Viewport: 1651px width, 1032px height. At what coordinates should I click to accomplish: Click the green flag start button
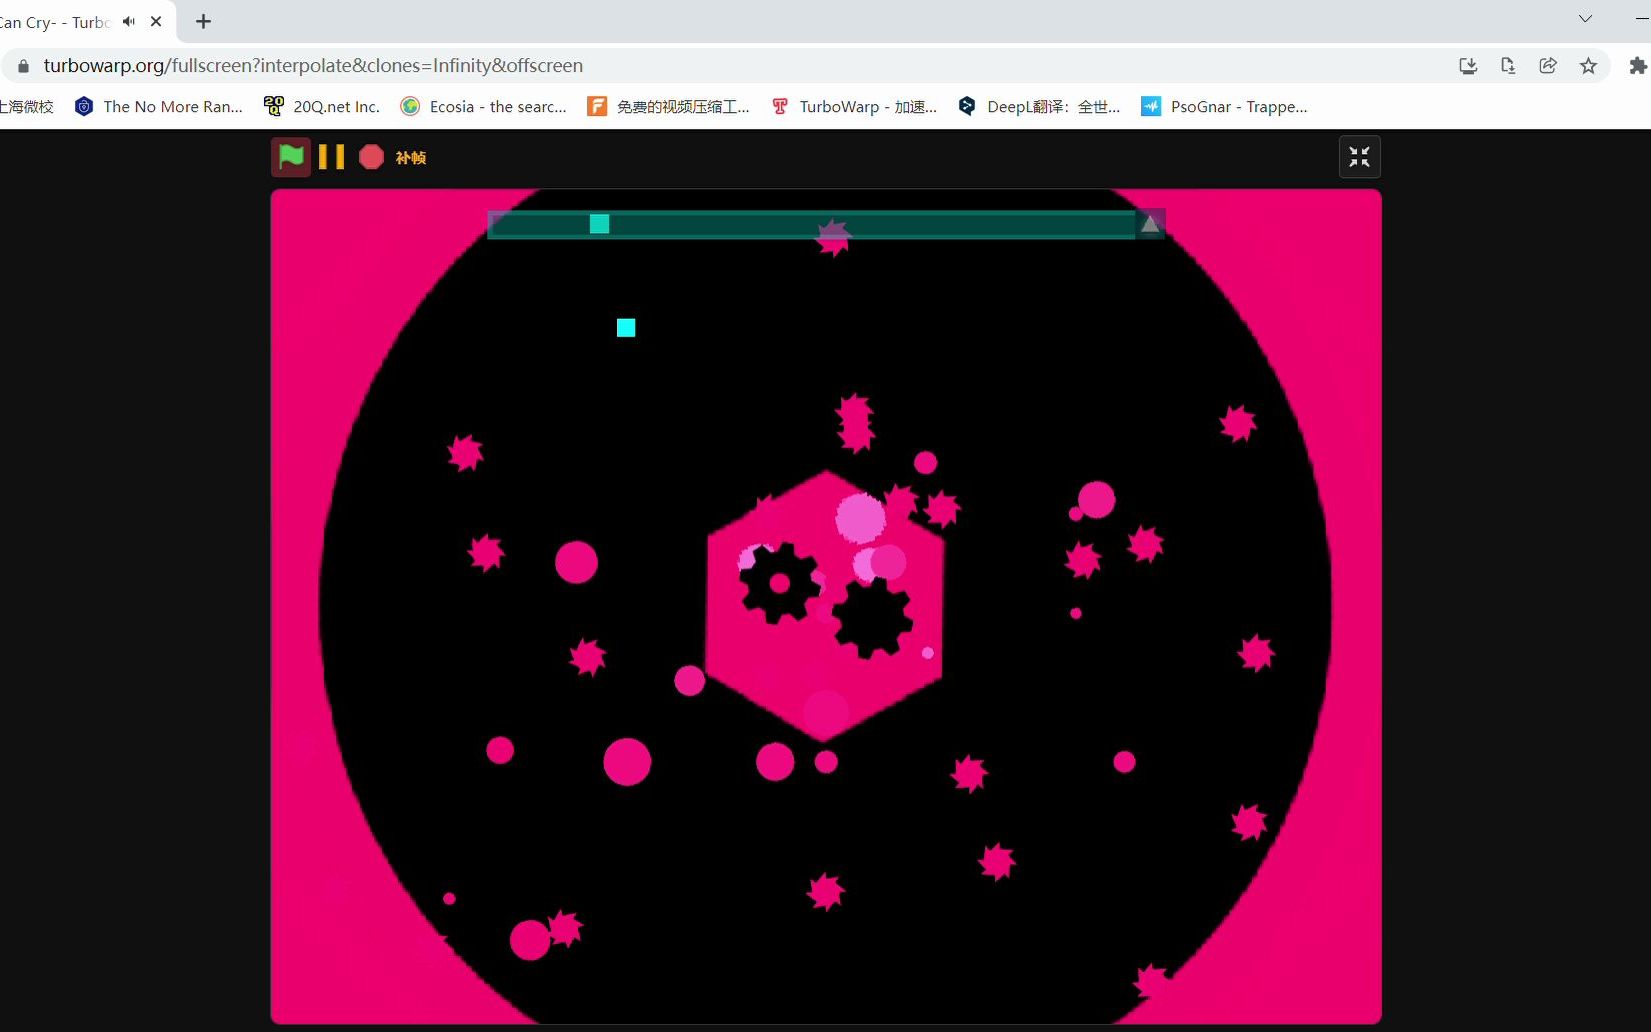click(291, 157)
